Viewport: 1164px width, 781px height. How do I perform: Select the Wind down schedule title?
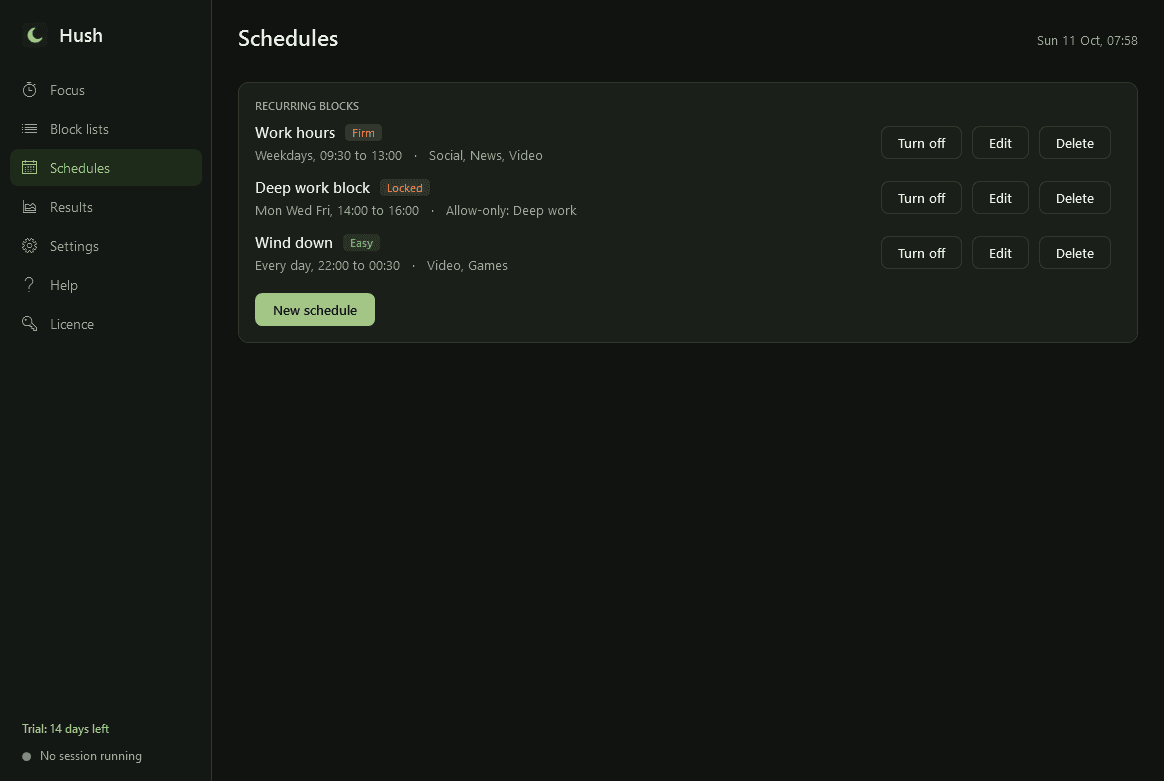(x=293, y=243)
